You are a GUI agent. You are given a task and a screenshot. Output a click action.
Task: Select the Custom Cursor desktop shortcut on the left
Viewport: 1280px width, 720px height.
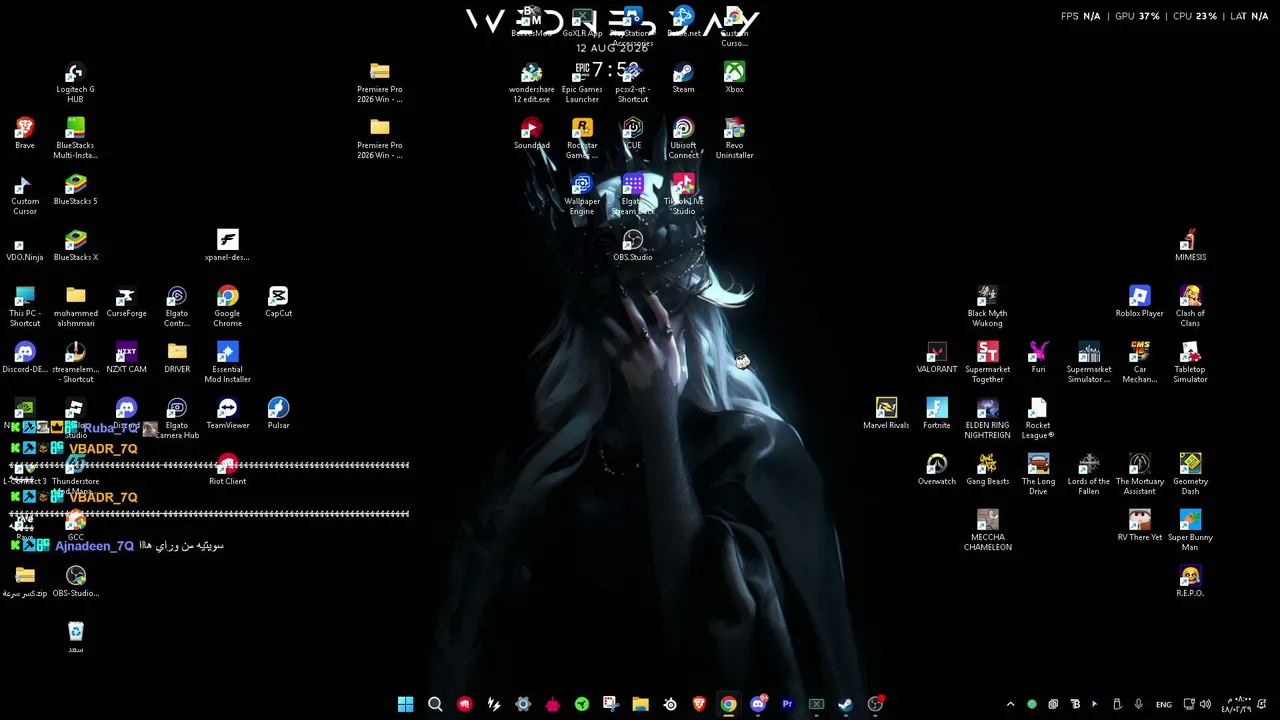click(25, 195)
